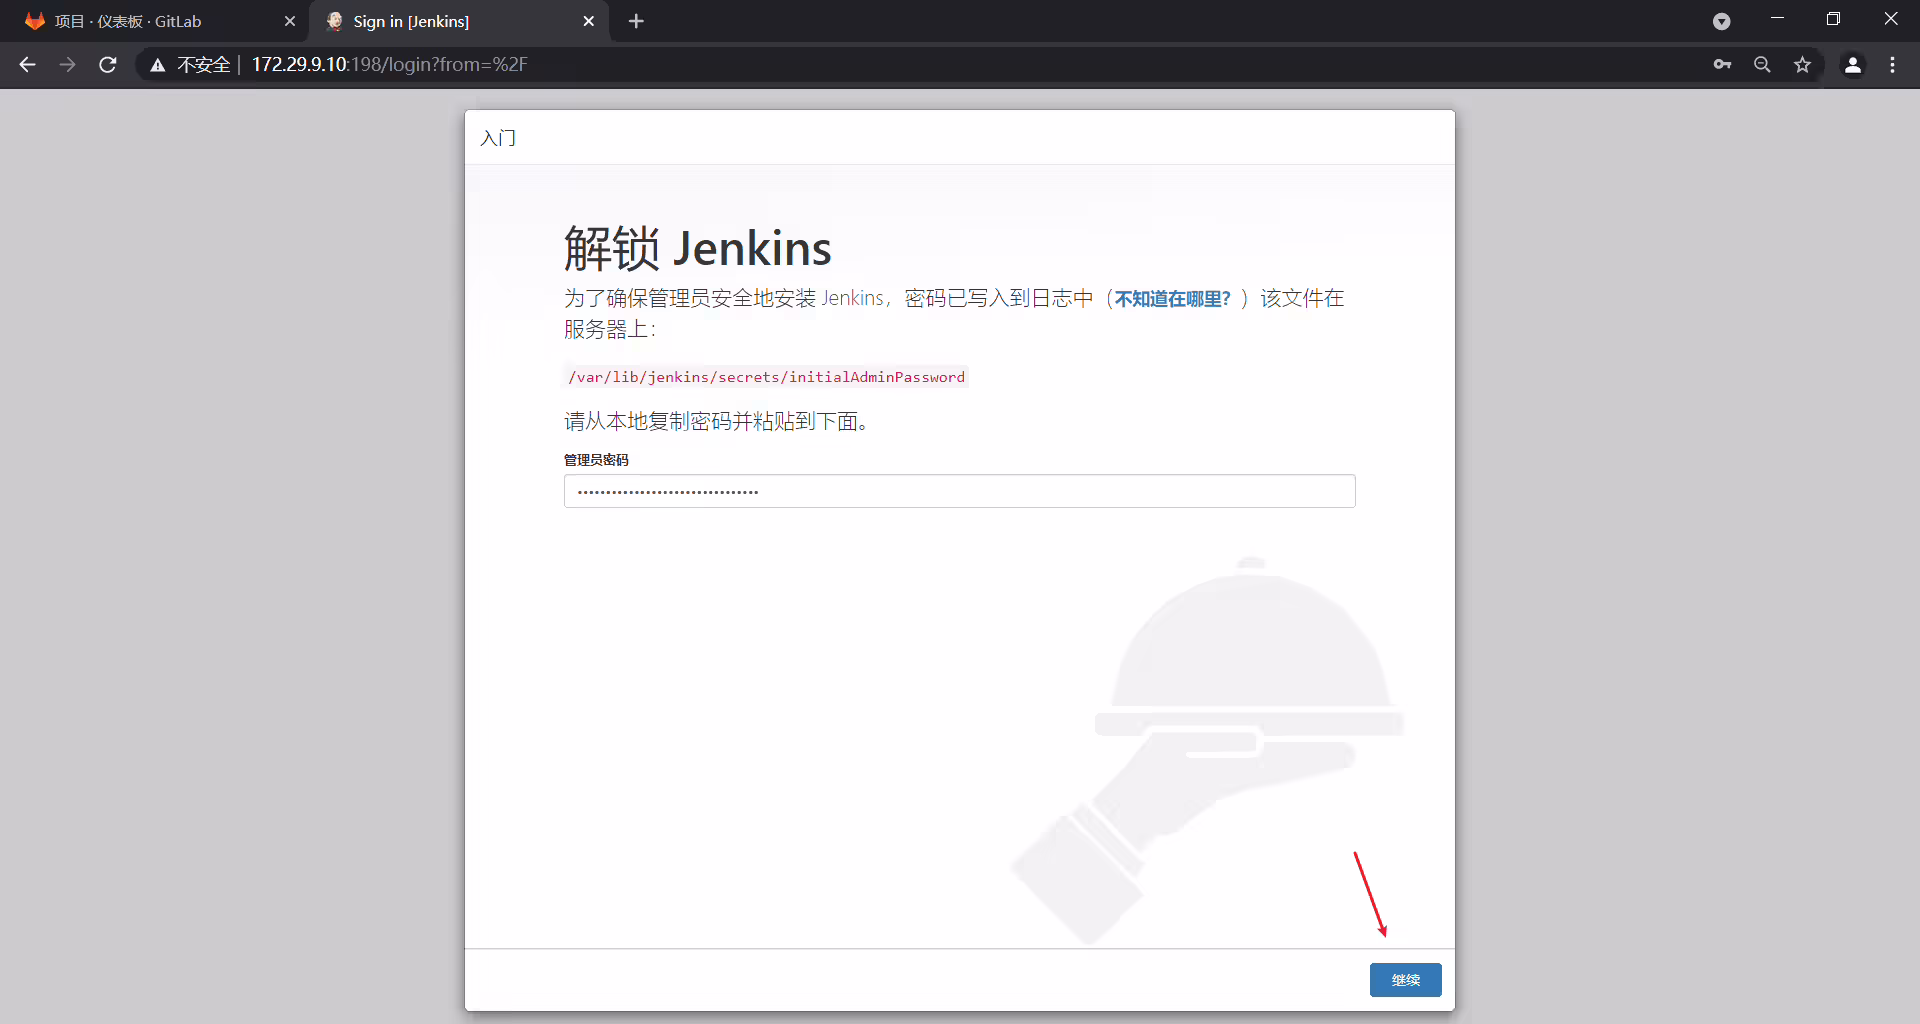The image size is (1920, 1024).
Task: Click the 继续 continue button
Action: [1405, 980]
